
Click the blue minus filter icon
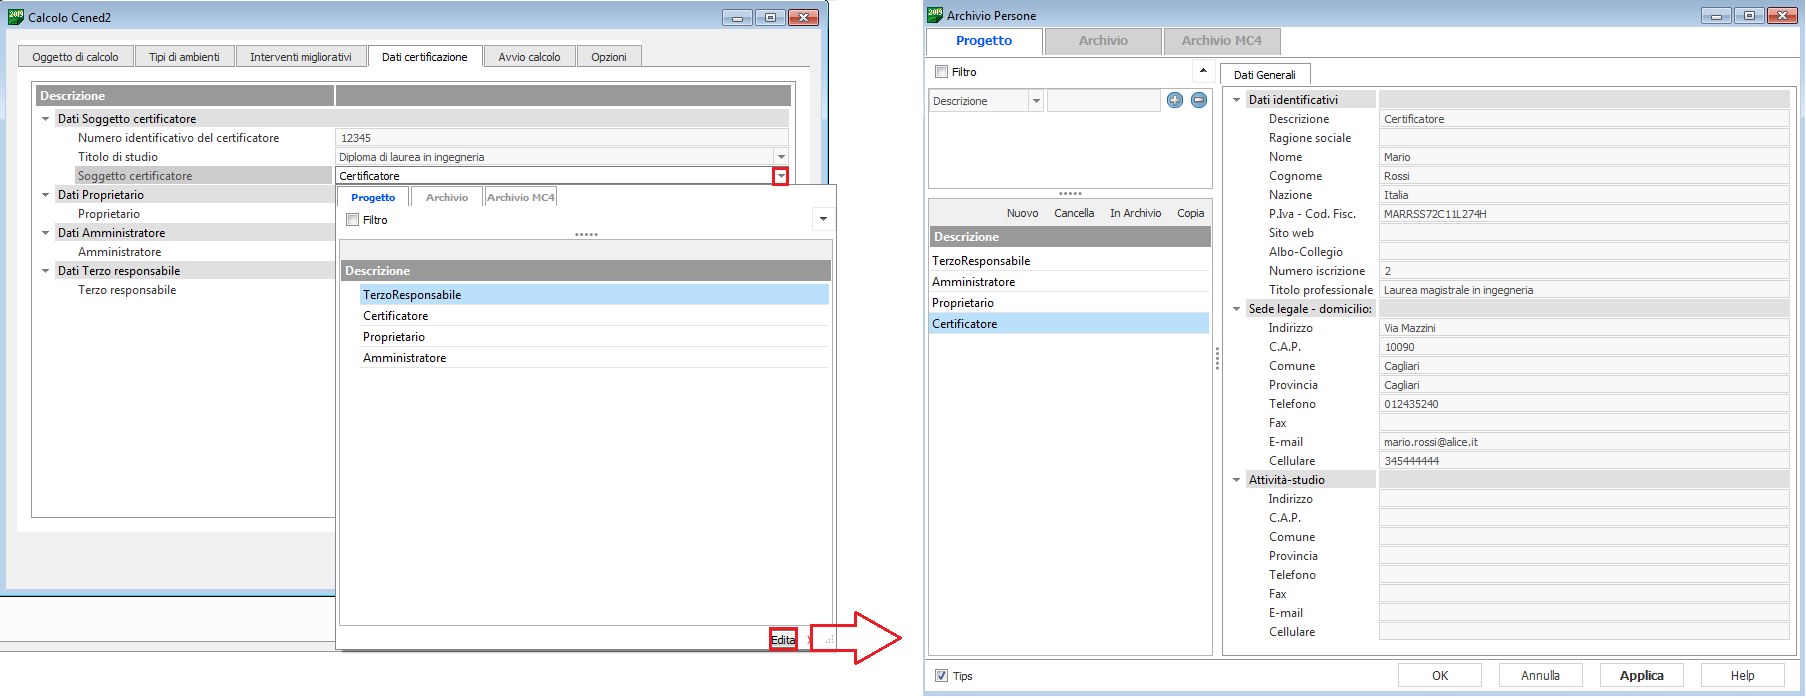click(x=1199, y=100)
